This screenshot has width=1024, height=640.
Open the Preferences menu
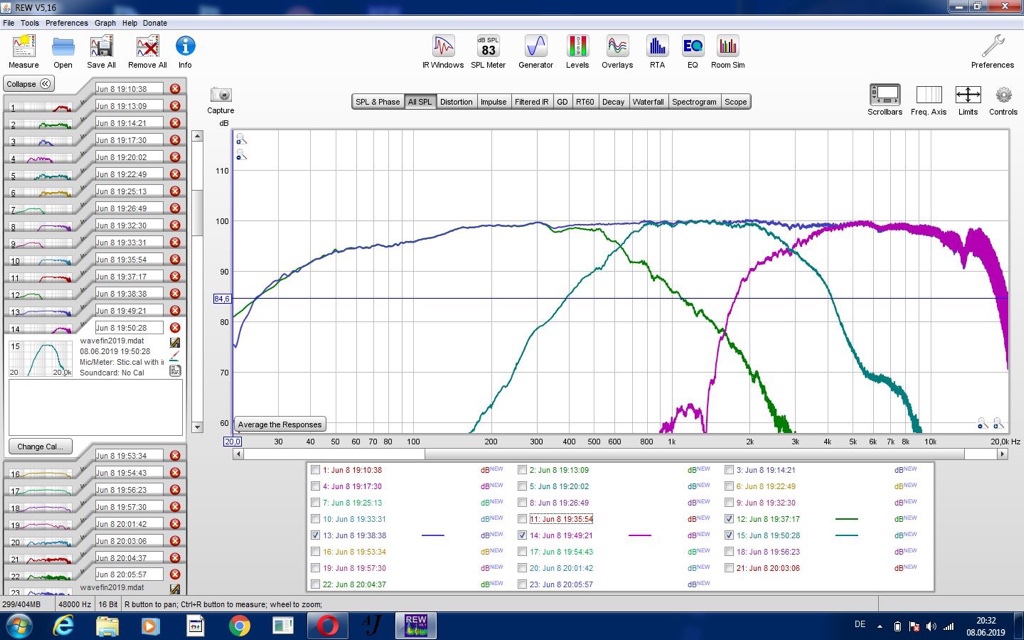66,22
